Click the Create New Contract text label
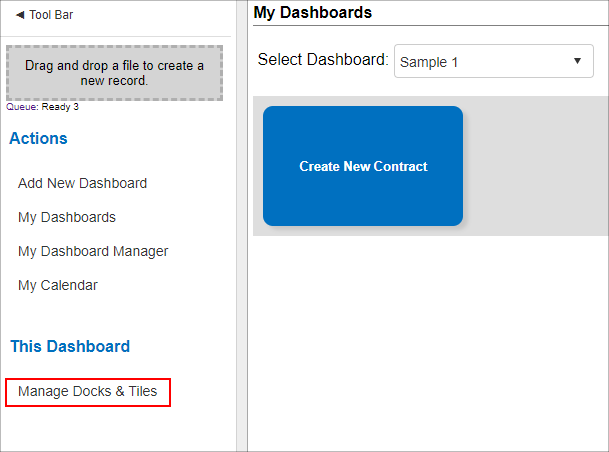The height and width of the screenshot is (452, 609). click(x=363, y=166)
